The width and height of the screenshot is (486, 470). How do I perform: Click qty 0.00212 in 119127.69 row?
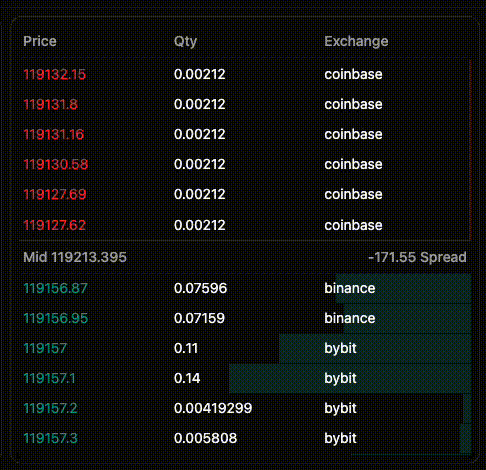[x=200, y=194]
